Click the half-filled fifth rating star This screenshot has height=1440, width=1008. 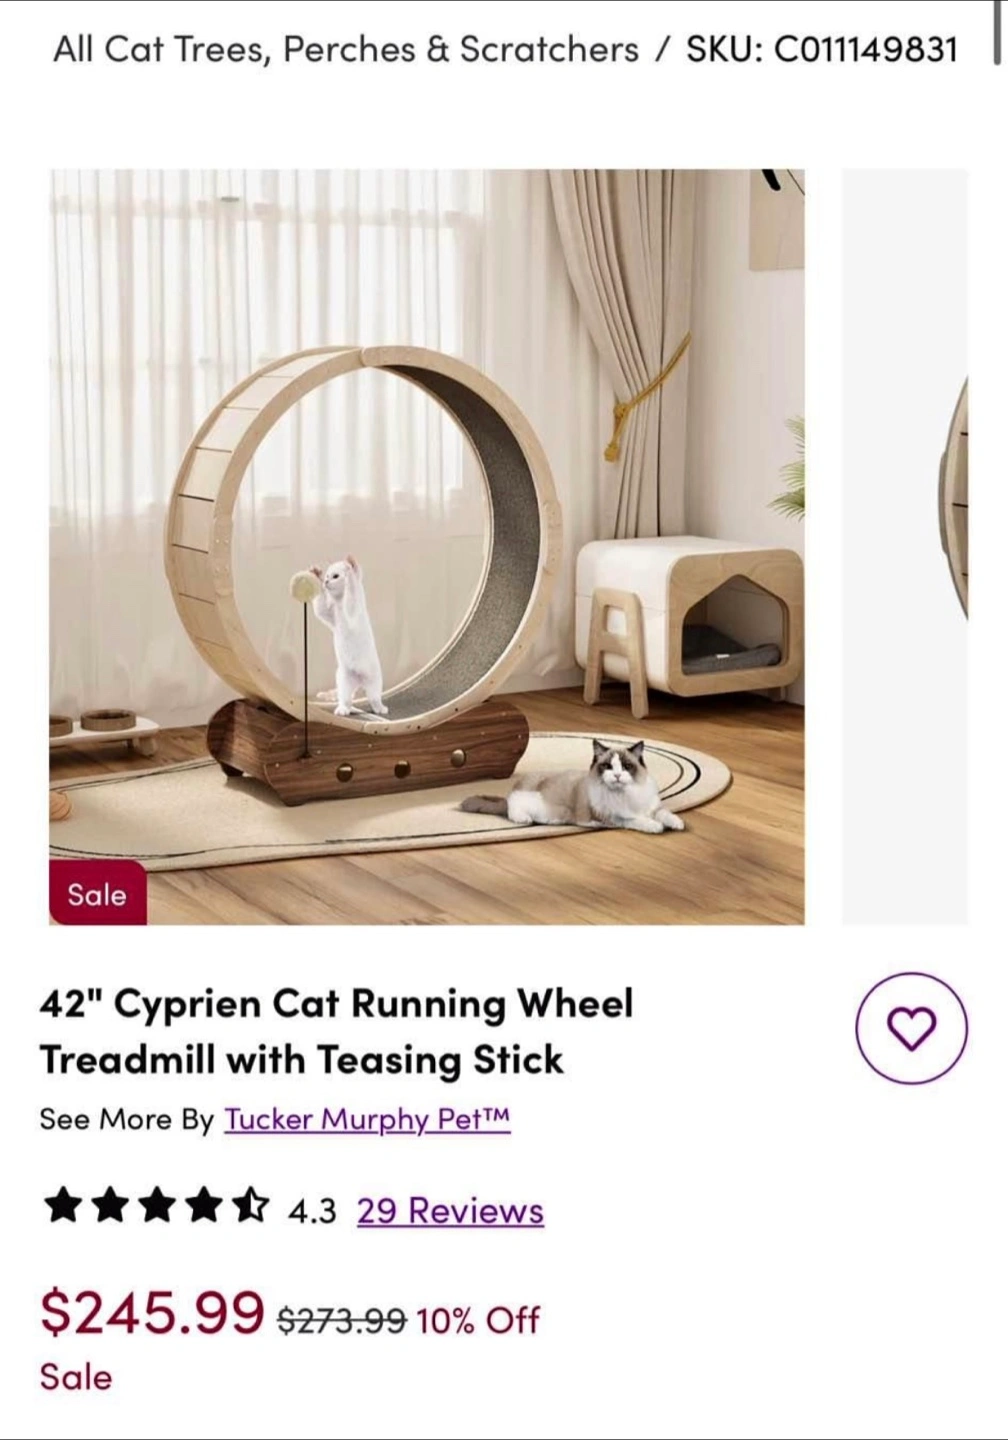coord(249,1206)
